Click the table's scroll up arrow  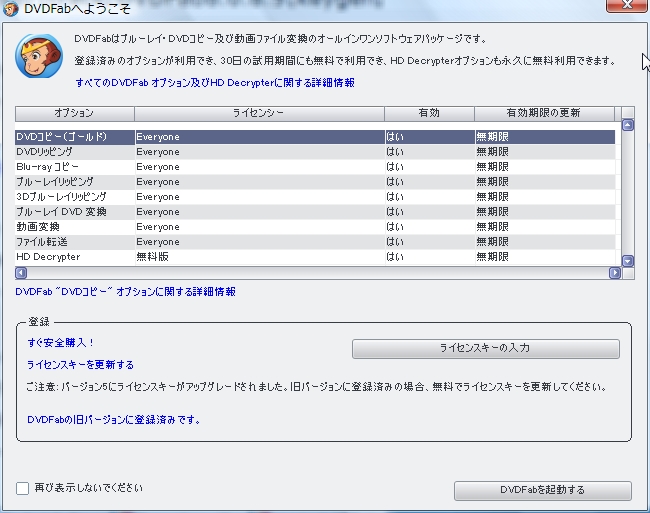[x=628, y=125]
